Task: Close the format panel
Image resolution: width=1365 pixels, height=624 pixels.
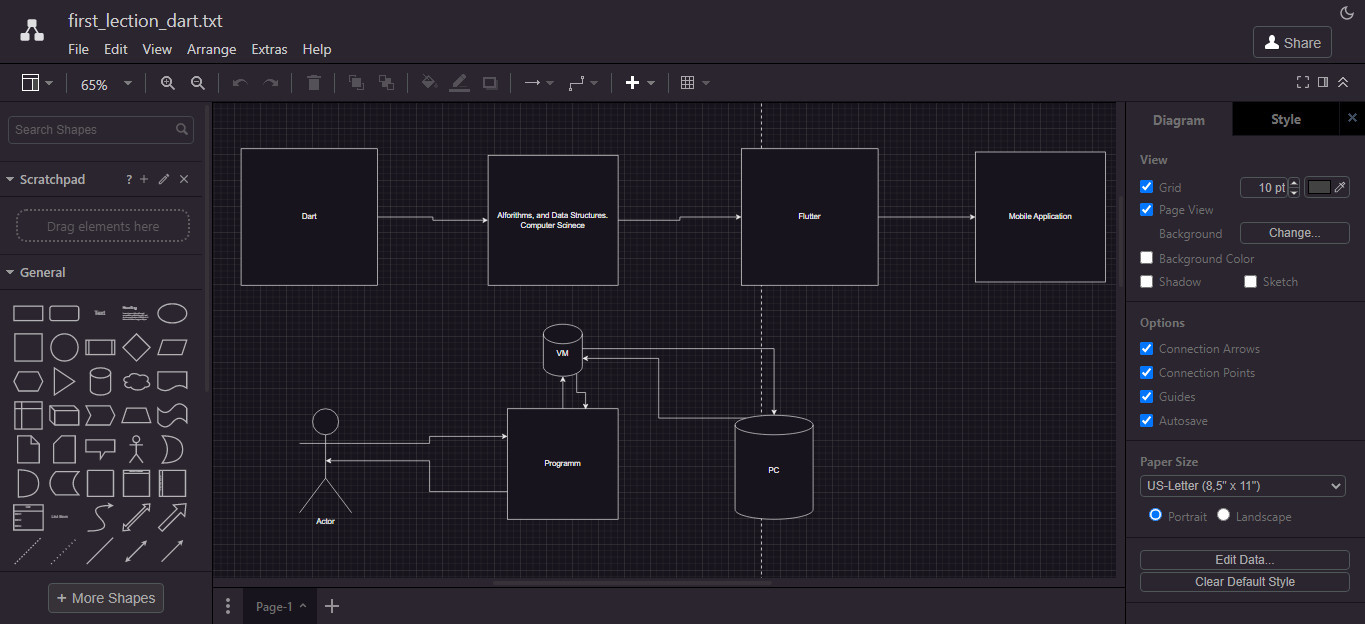Action: click(1352, 118)
